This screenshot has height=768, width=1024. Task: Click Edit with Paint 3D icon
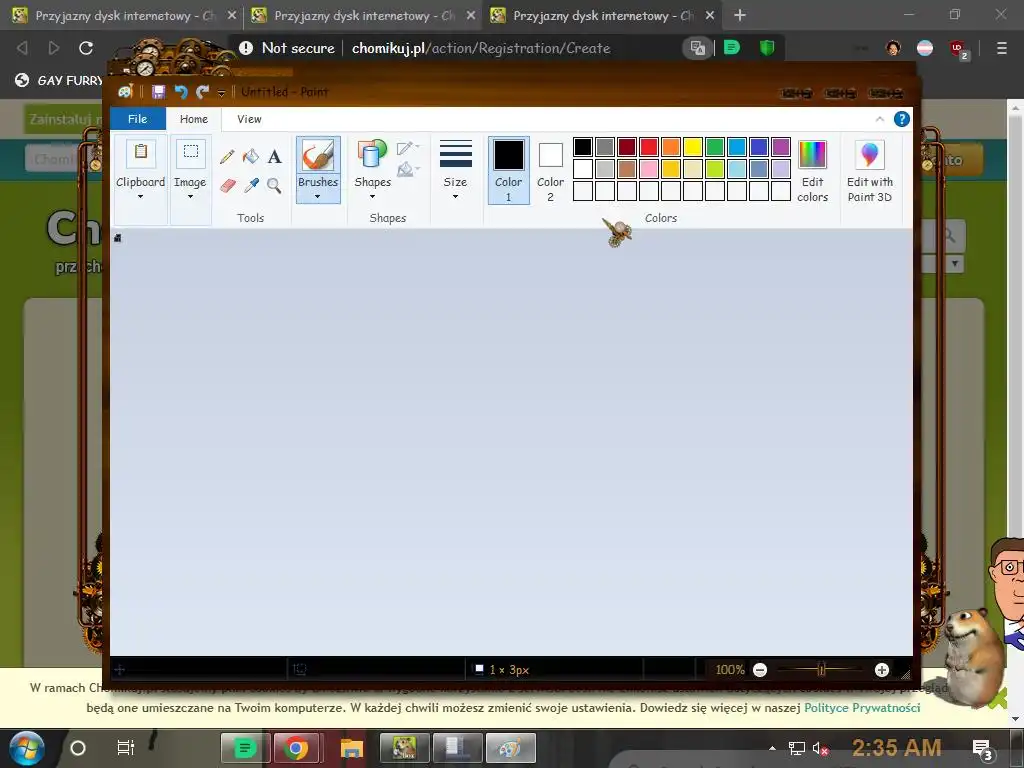pyautogui.click(x=869, y=155)
